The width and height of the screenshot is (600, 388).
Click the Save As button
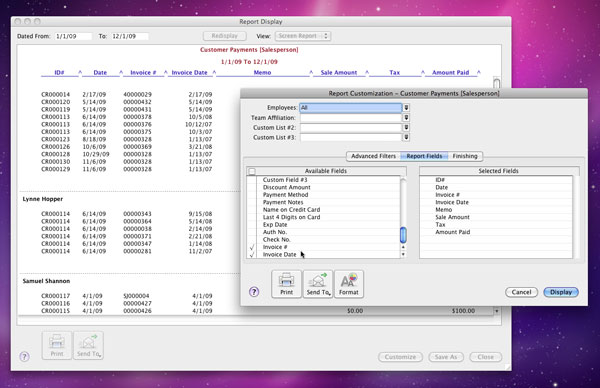(446, 357)
